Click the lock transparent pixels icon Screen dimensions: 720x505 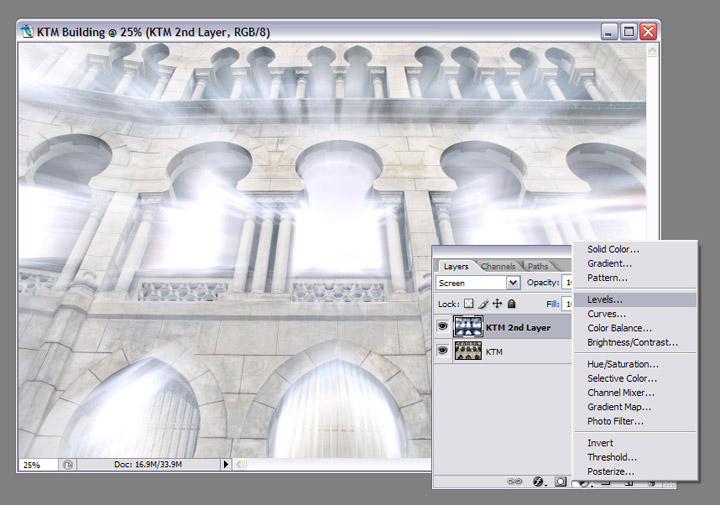[x=469, y=303]
